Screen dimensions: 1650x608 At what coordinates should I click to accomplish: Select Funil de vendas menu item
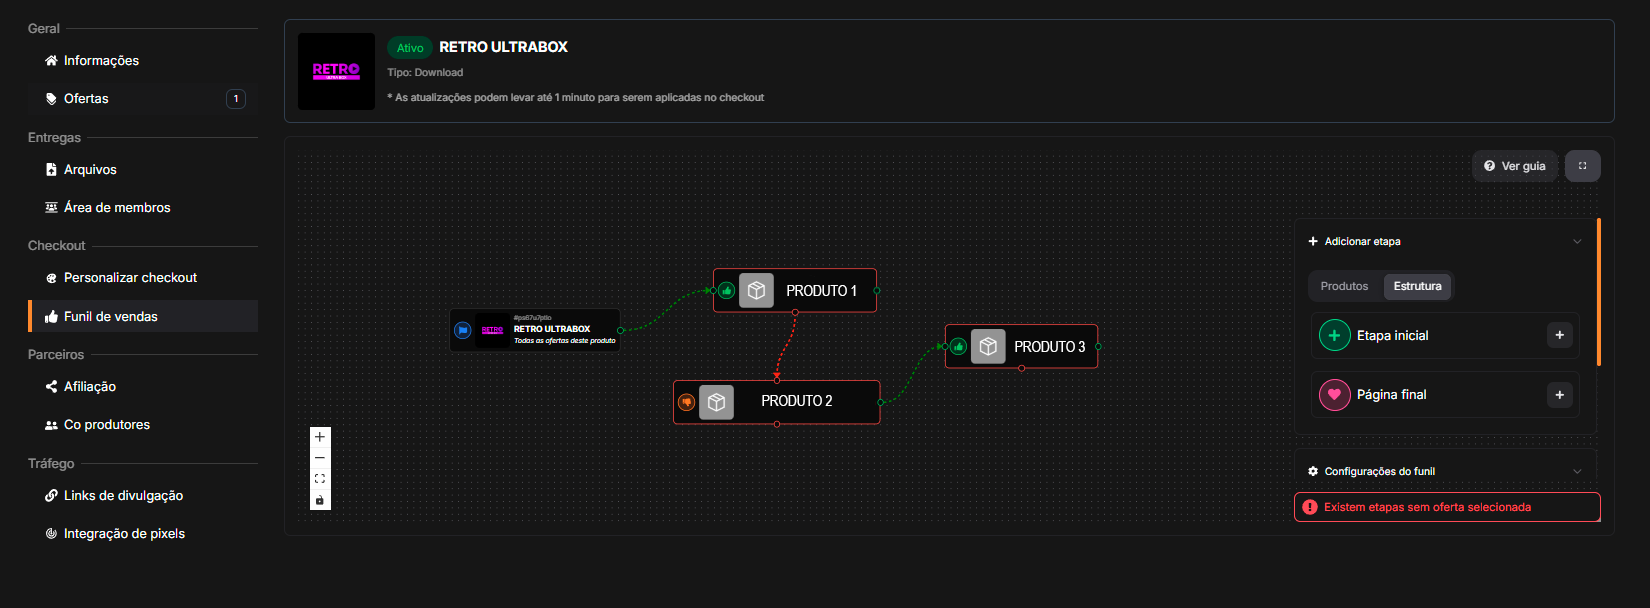[x=143, y=316]
